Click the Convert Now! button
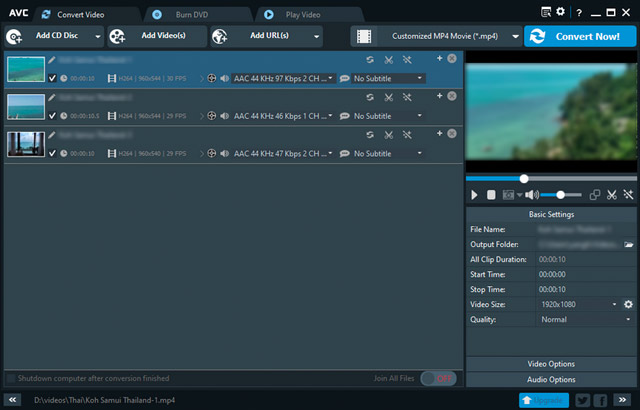The image size is (640, 410). pyautogui.click(x=580, y=36)
